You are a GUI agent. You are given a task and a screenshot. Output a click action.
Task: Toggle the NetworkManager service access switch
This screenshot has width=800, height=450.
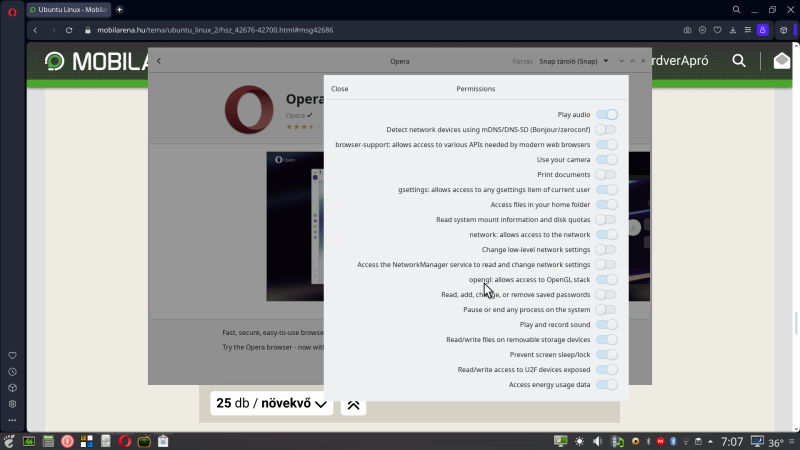pos(607,264)
